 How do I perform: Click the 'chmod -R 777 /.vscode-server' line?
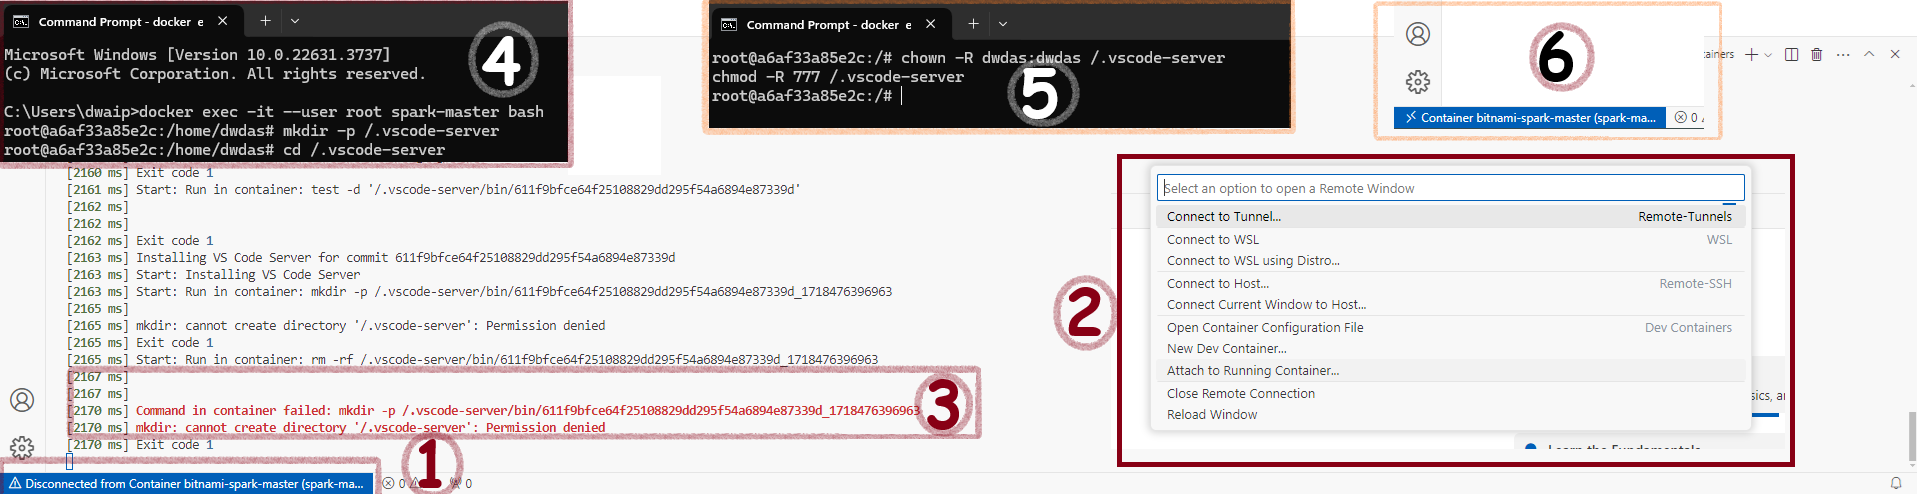(x=838, y=77)
